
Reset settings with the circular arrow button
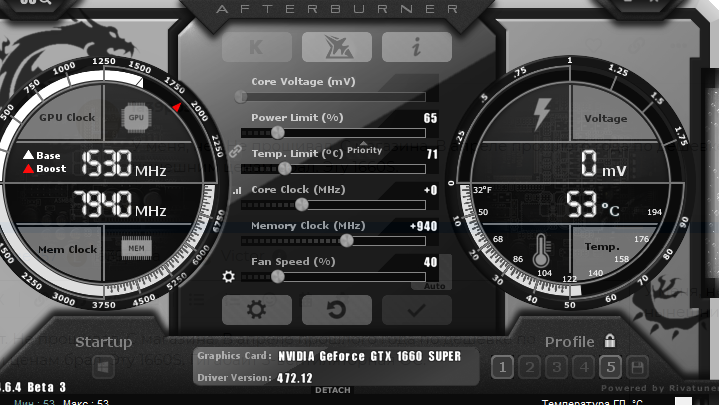(x=337, y=310)
